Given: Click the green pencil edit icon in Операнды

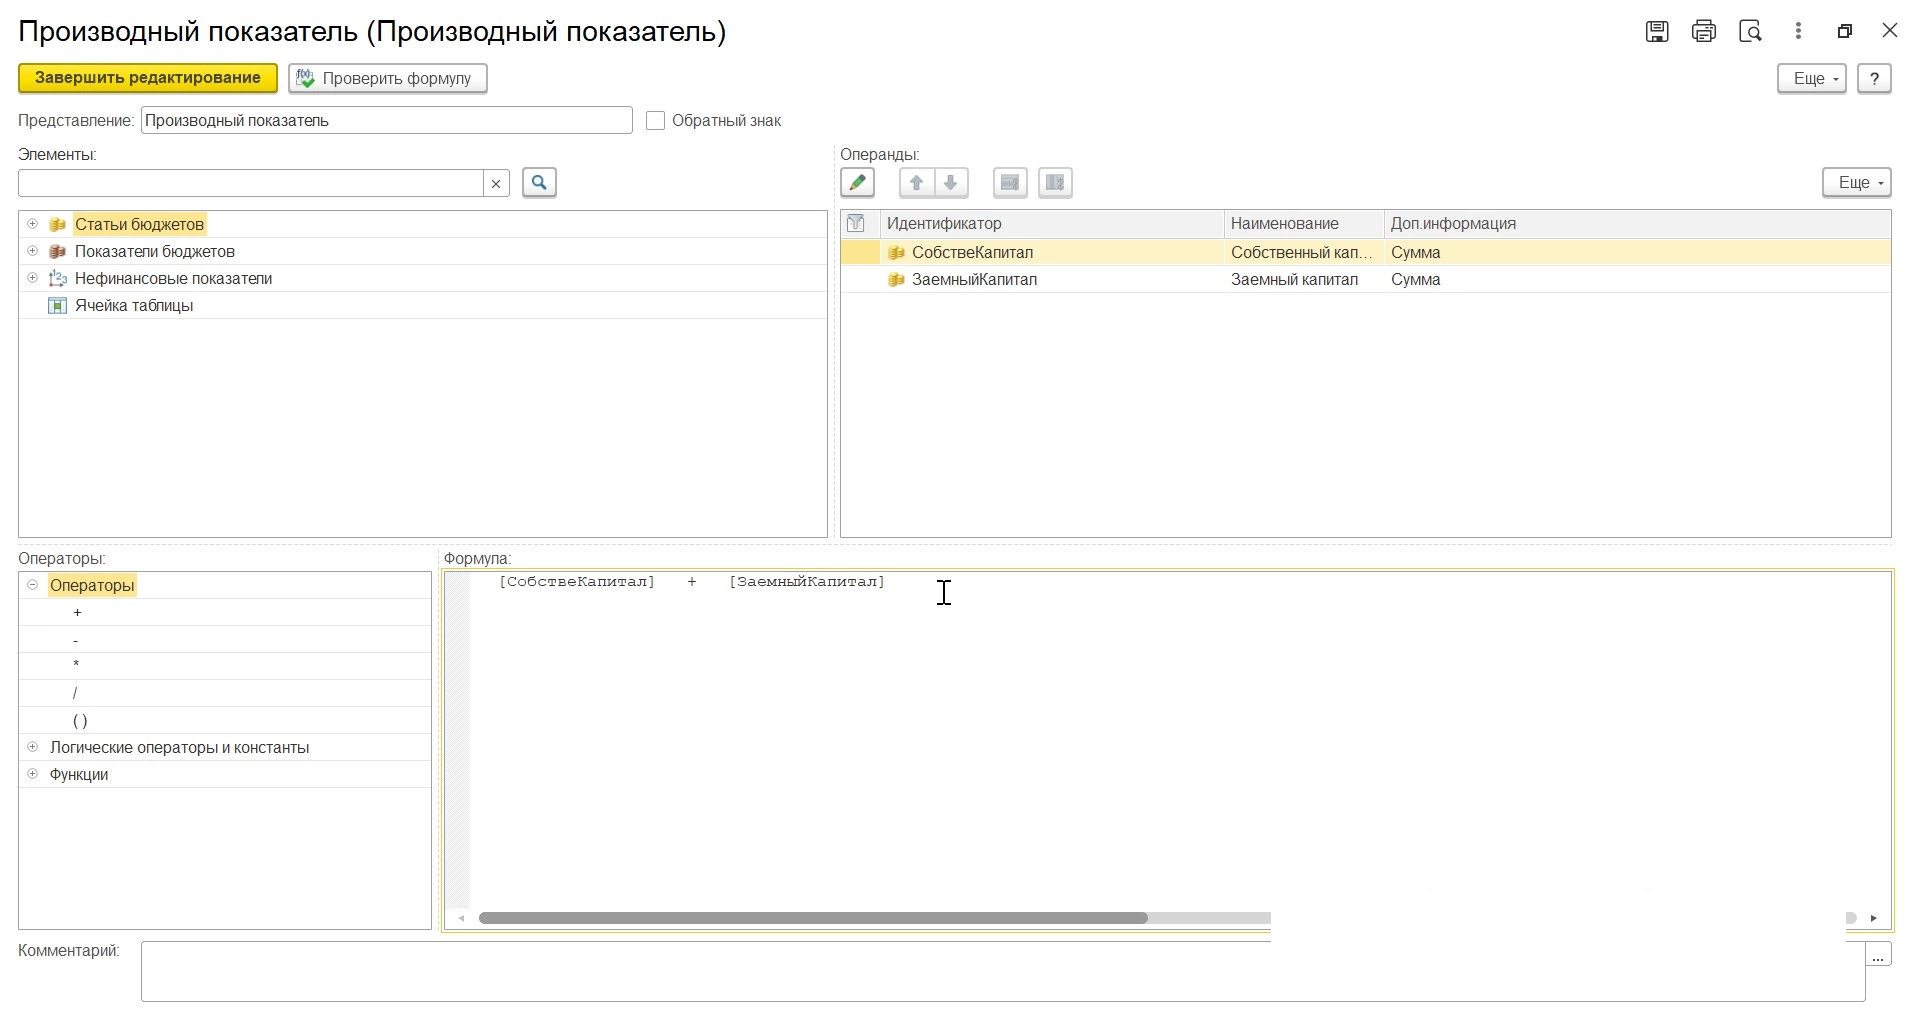Looking at the screenshot, I should 857,182.
